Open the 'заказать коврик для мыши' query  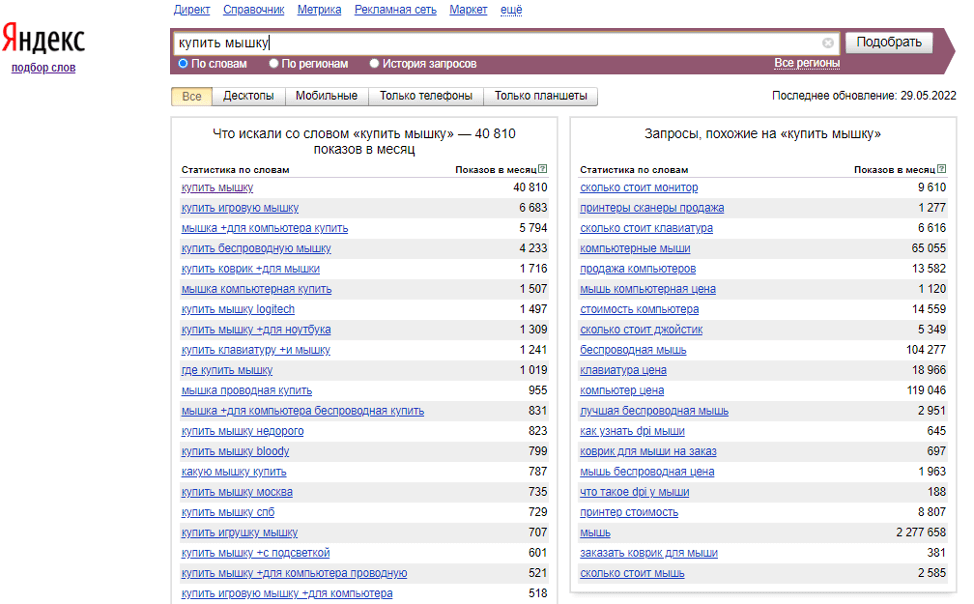point(649,553)
